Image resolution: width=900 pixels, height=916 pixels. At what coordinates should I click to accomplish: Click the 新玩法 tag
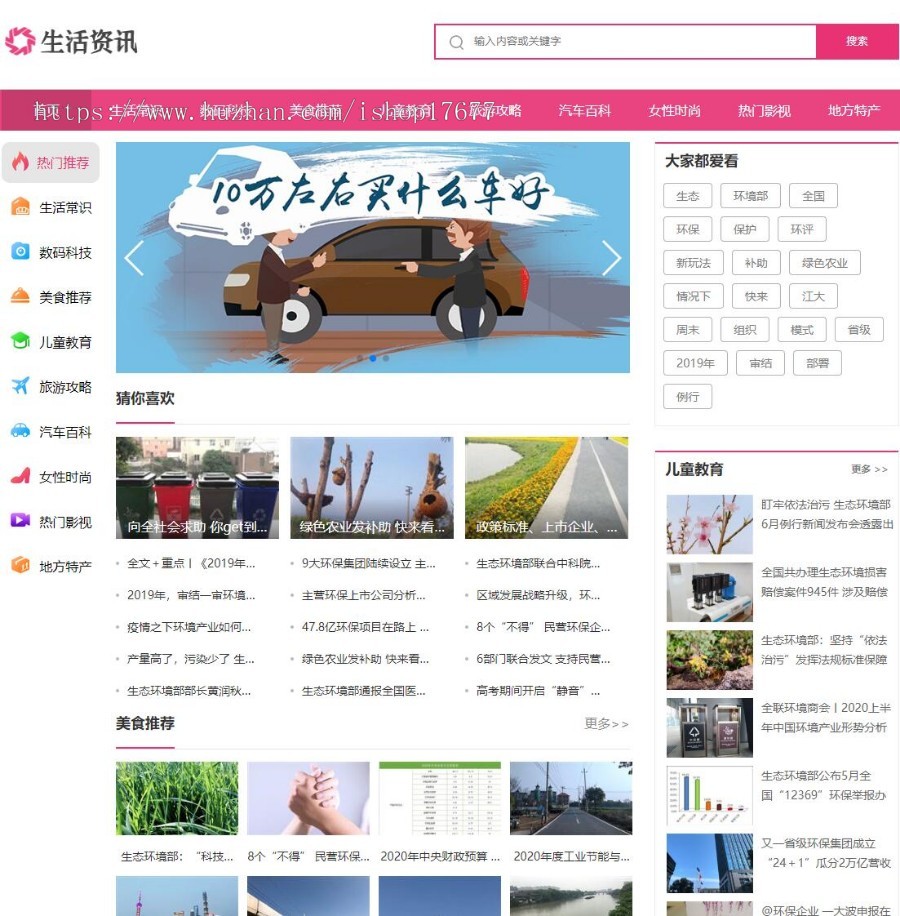coord(693,263)
